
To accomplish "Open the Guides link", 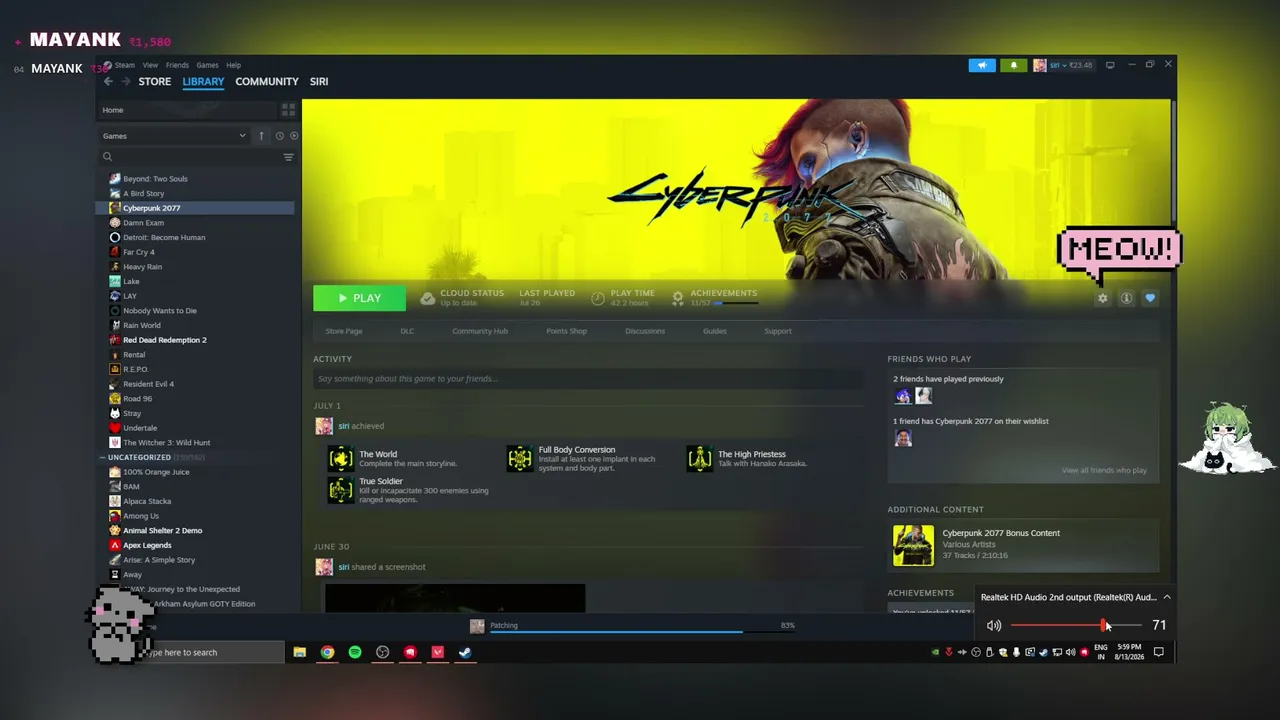I will tap(714, 331).
